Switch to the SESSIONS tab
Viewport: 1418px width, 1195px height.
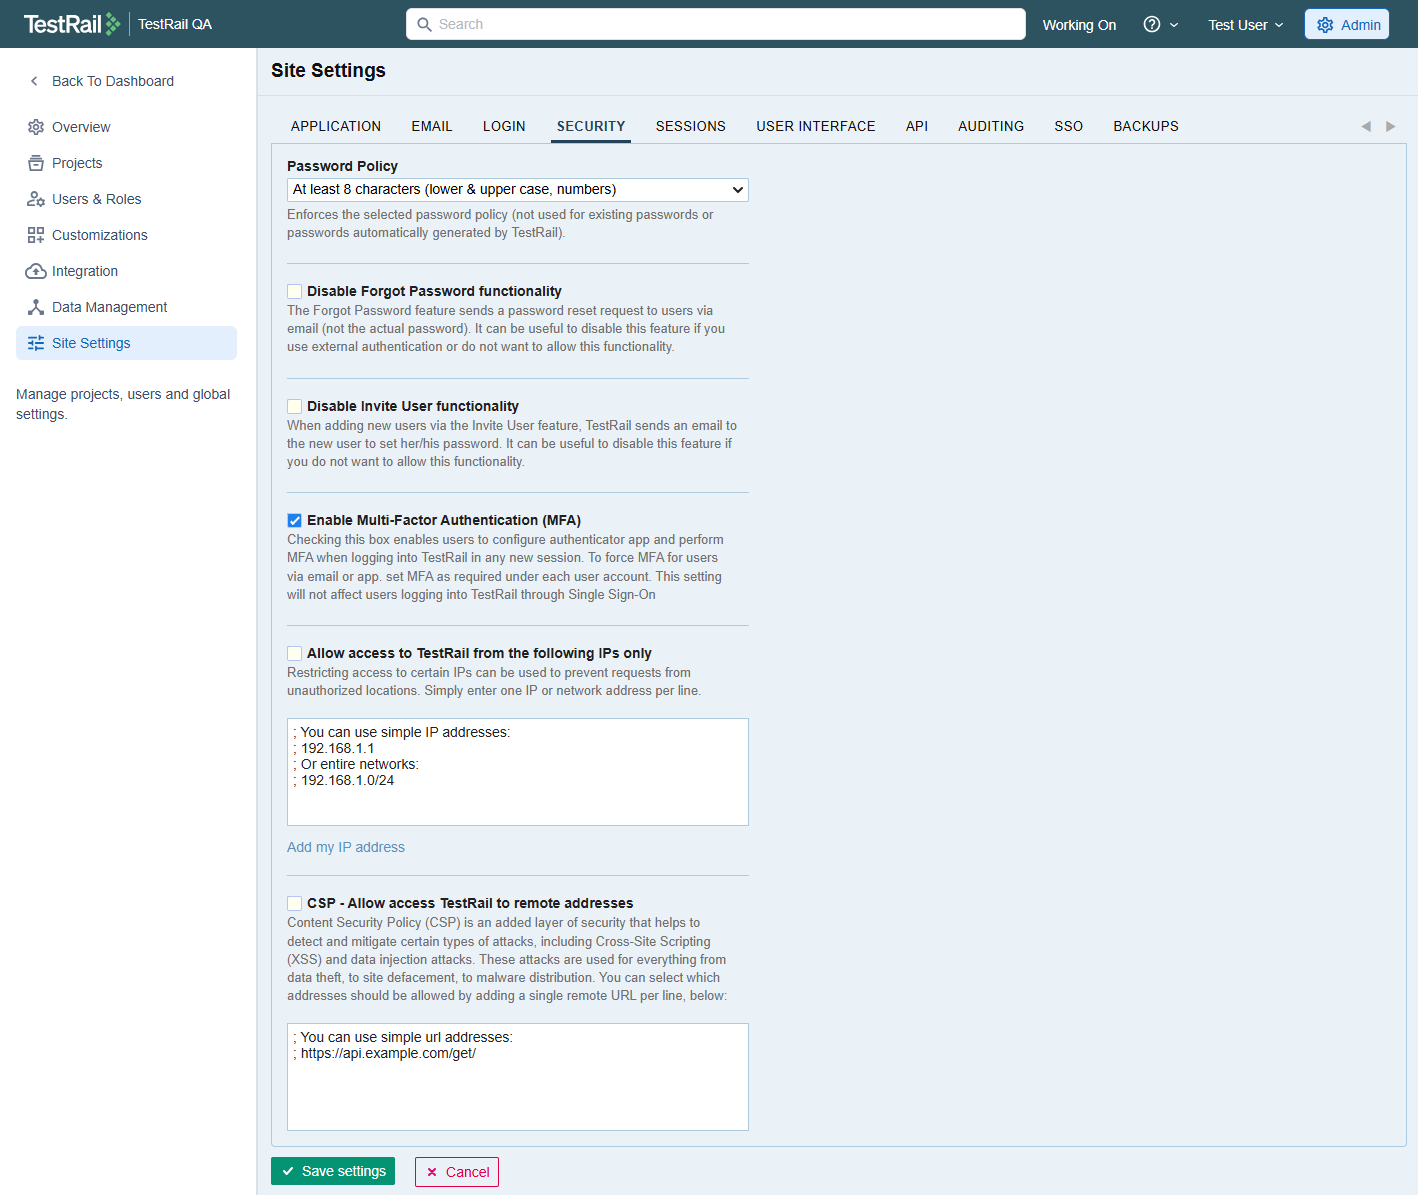690,126
